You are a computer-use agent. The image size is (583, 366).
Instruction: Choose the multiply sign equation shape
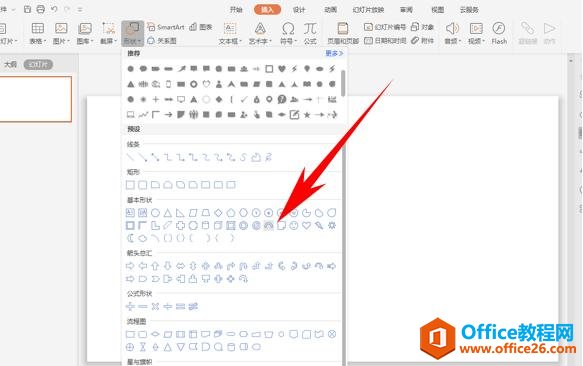click(155, 306)
